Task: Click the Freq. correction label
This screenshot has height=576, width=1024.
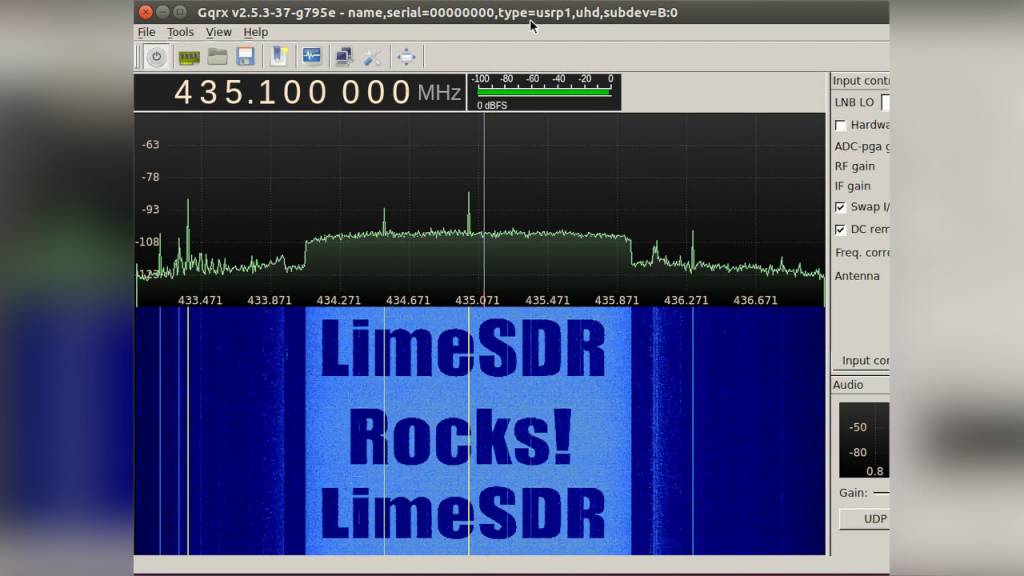Action: click(x=862, y=253)
